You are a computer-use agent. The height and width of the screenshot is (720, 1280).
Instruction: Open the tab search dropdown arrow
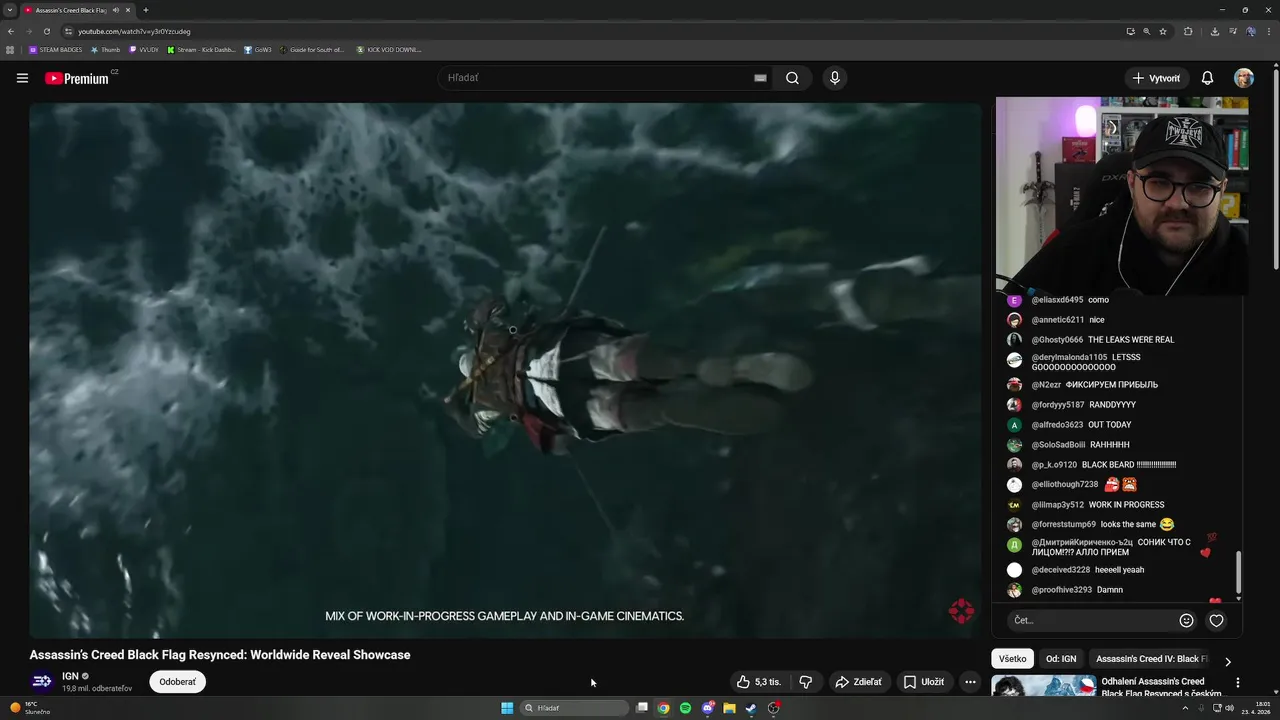pos(10,10)
